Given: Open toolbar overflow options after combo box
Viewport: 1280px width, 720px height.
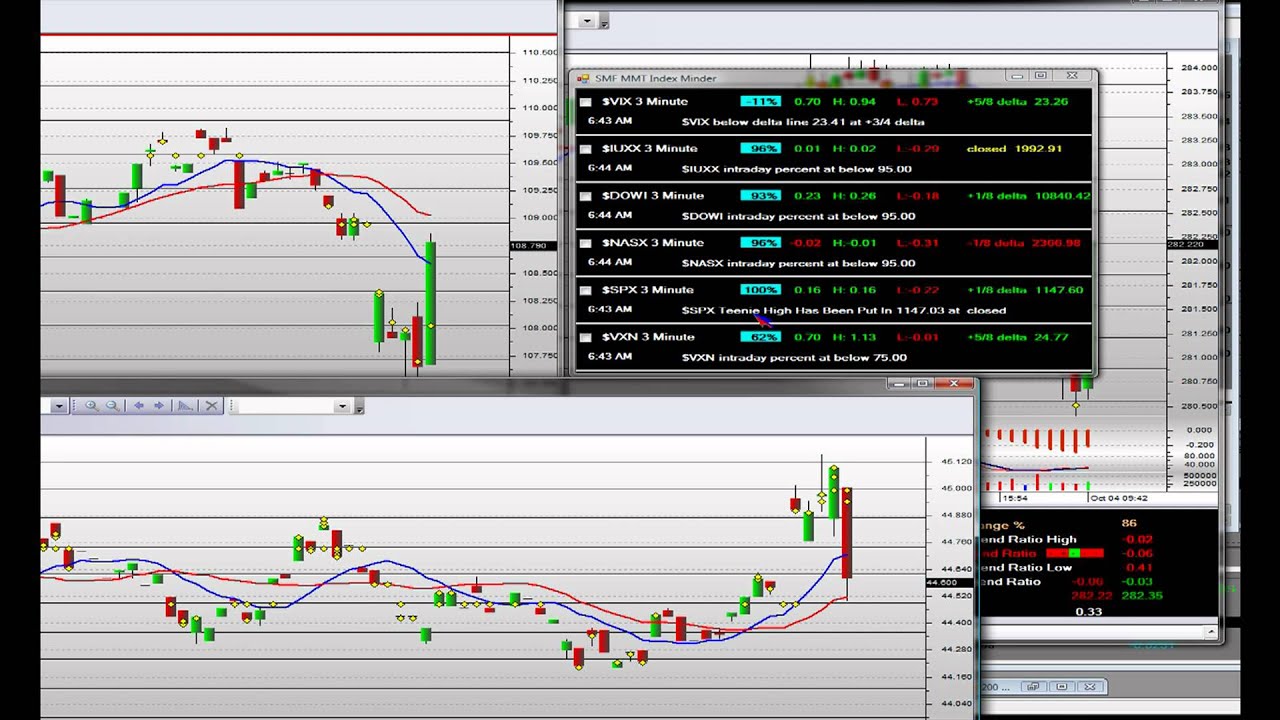Looking at the screenshot, I should (x=359, y=407).
